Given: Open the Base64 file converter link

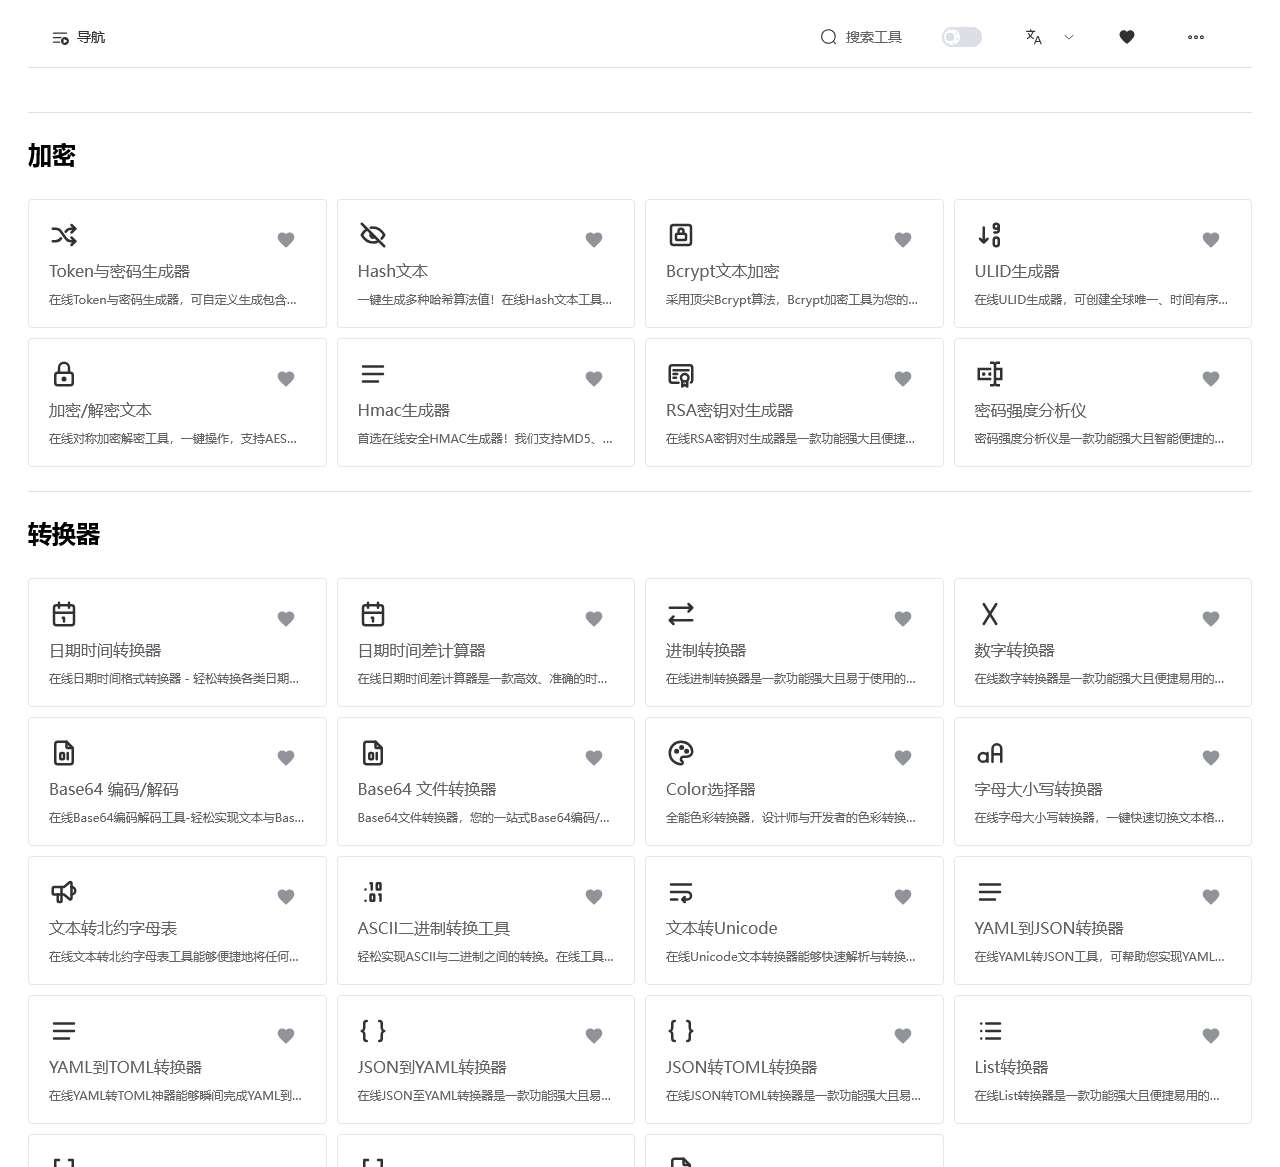Looking at the screenshot, I should (x=427, y=789).
